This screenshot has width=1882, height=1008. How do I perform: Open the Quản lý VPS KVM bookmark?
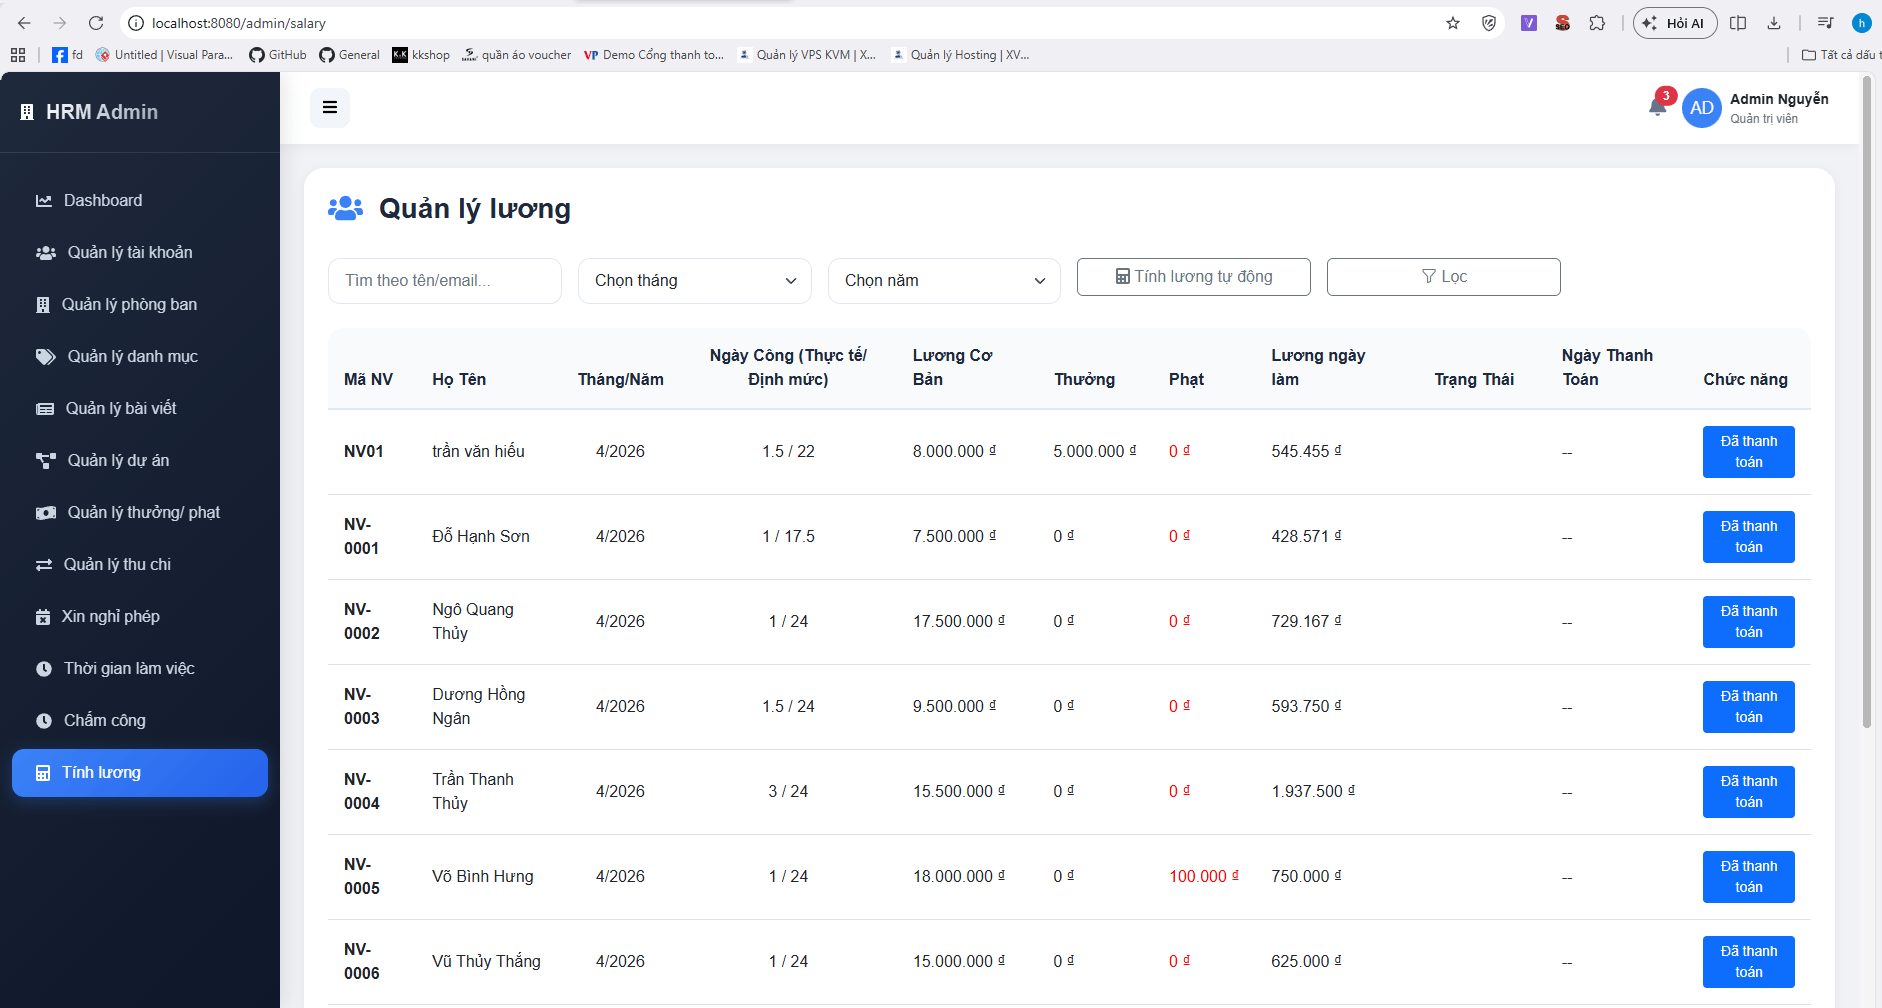(806, 55)
